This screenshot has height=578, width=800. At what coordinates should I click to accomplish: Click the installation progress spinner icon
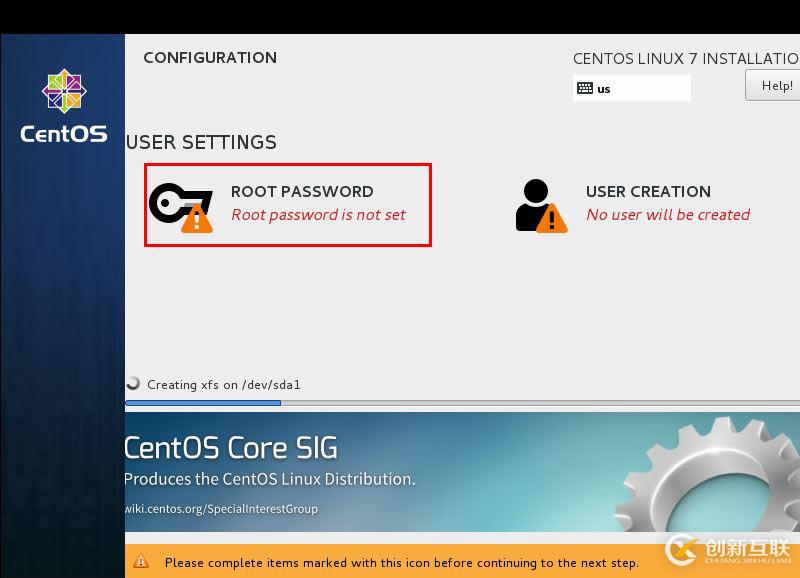click(x=133, y=384)
